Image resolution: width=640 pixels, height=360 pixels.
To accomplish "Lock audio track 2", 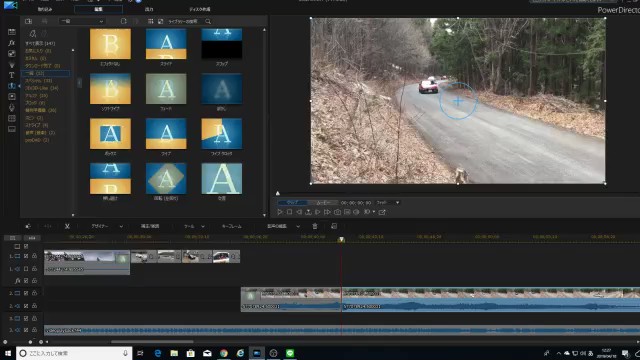I will point(34,306).
